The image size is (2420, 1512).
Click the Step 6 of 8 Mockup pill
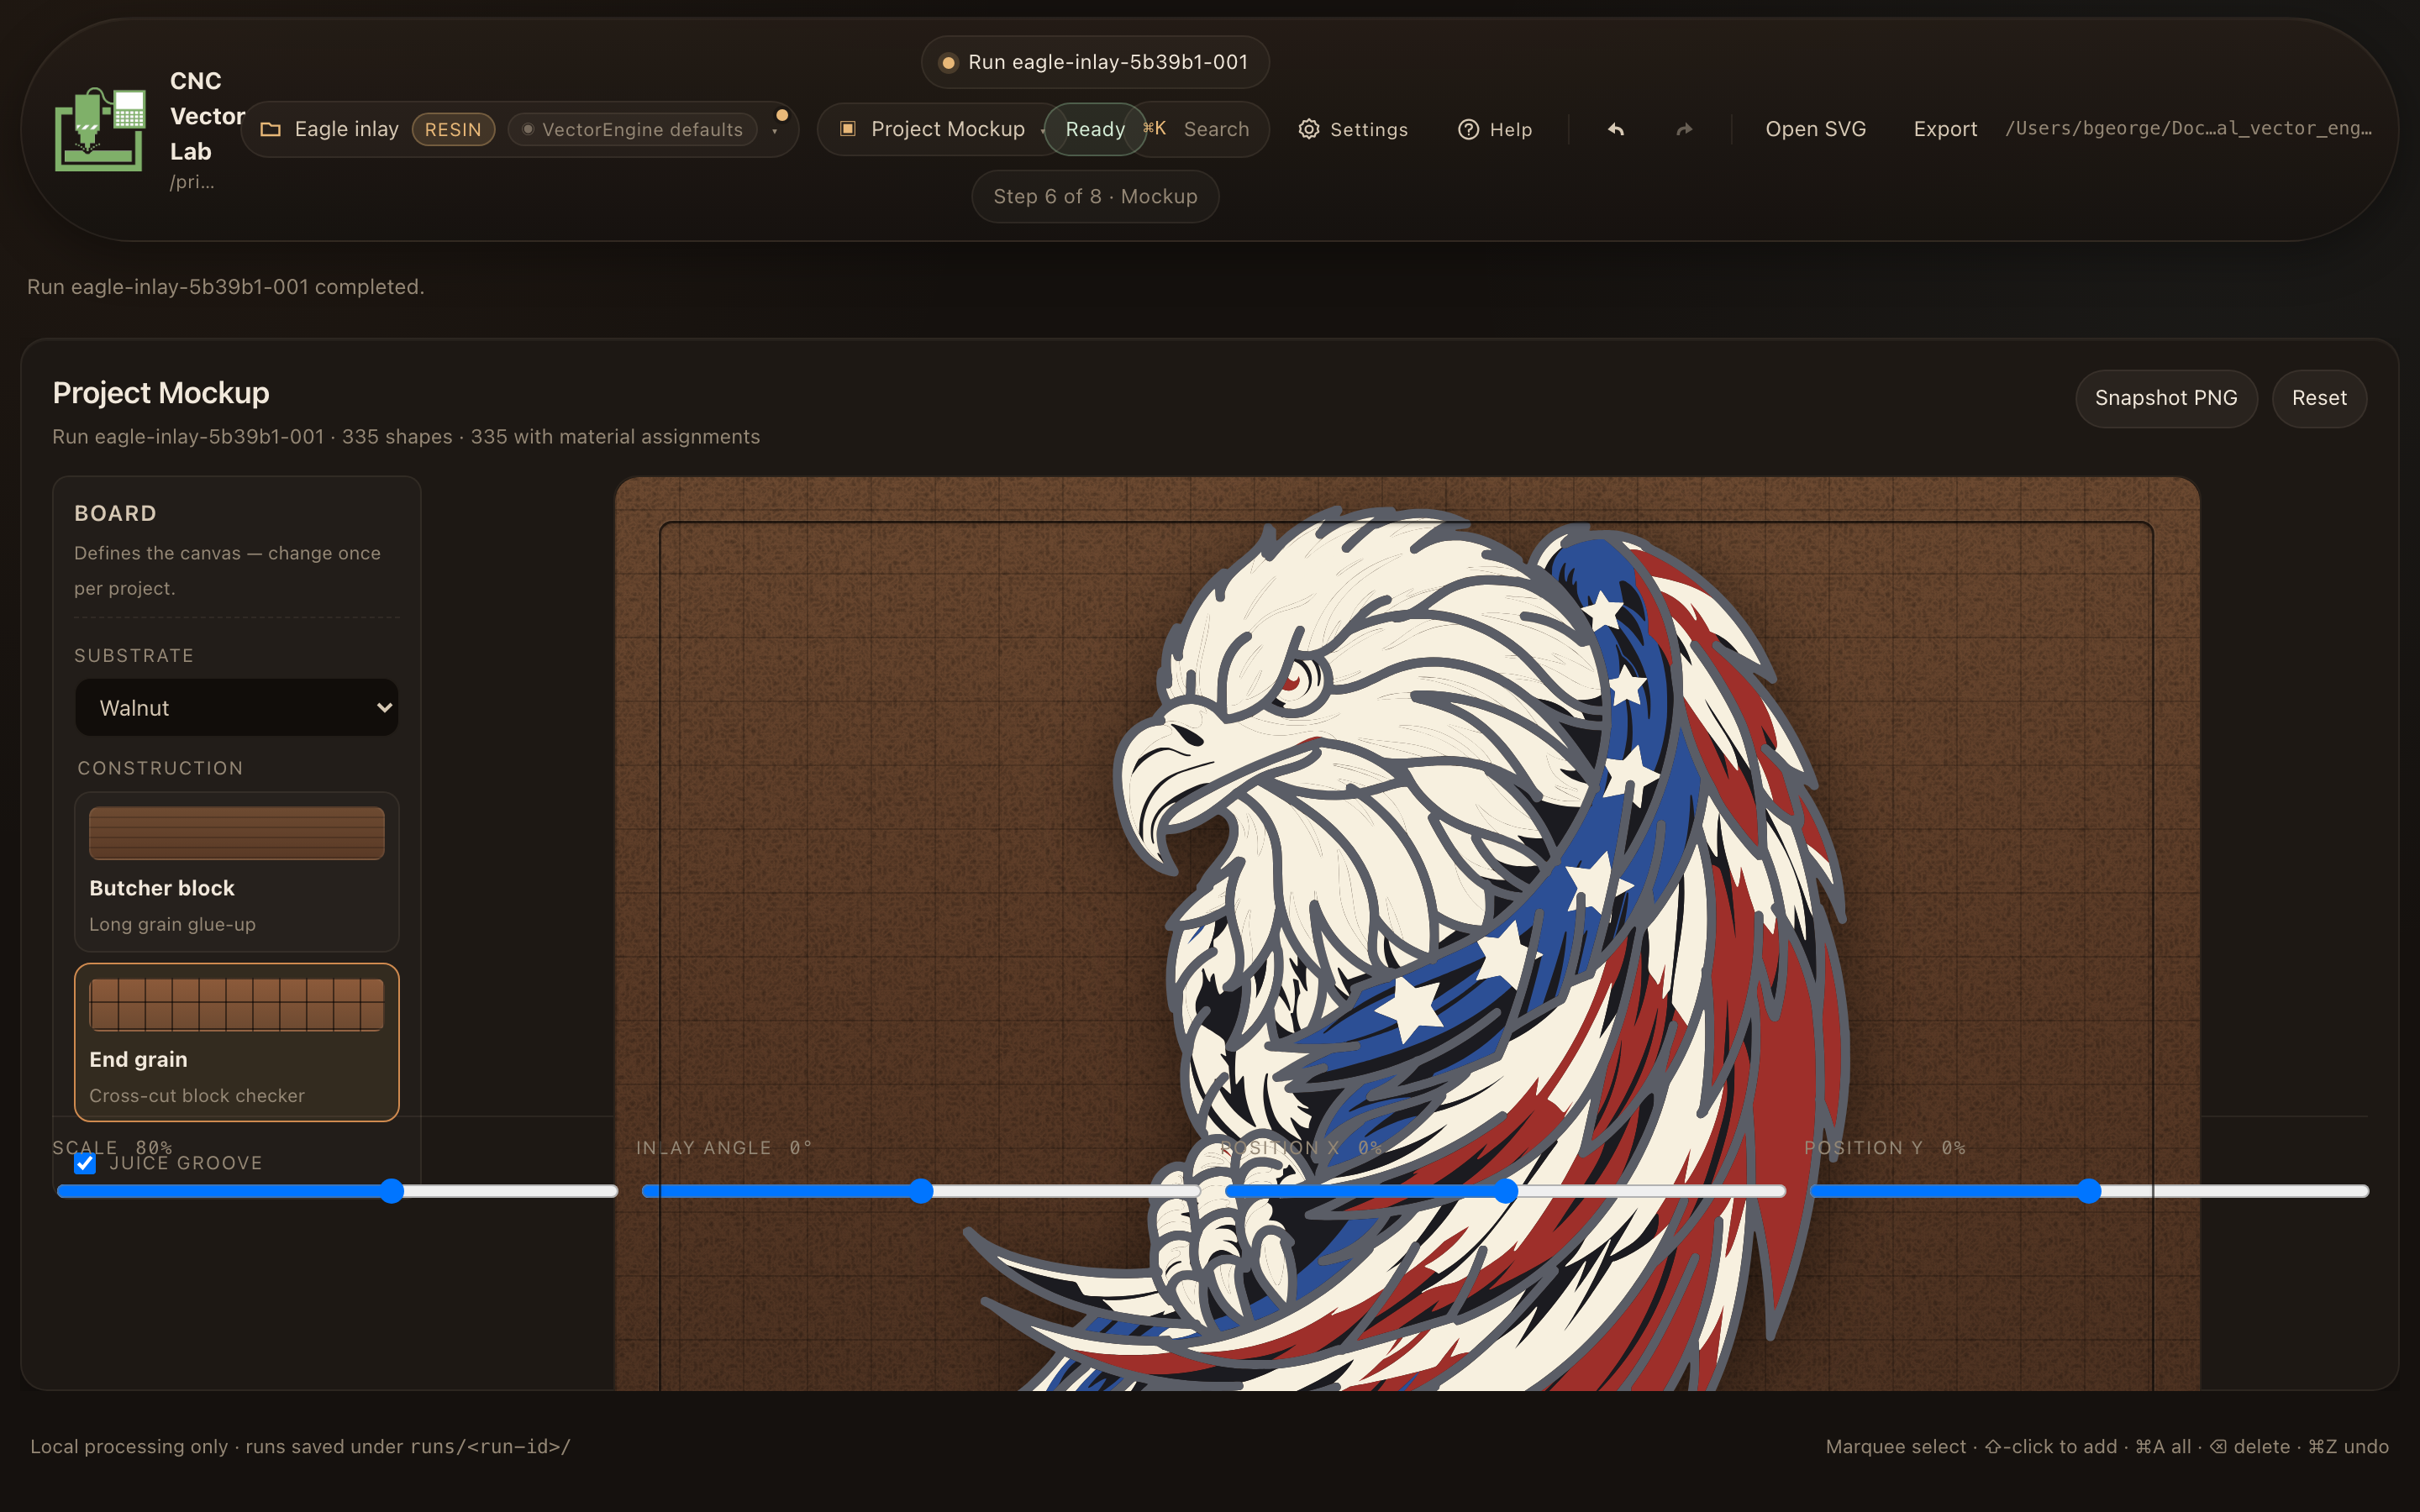(1095, 196)
